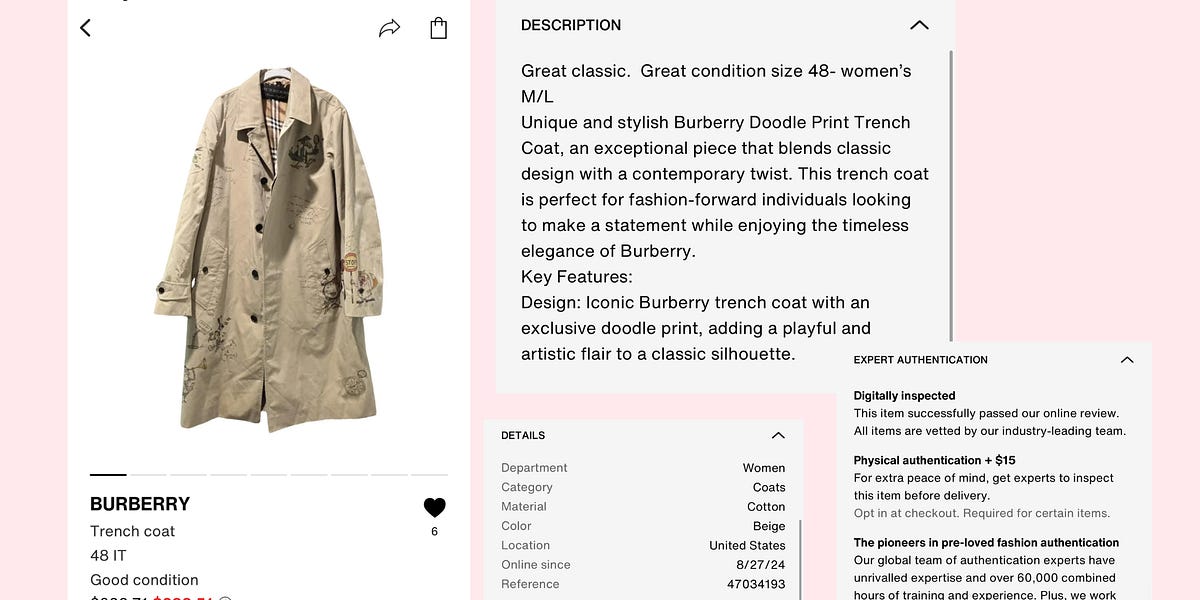
Task: Select the second carousel indicator dash
Action: click(147, 474)
